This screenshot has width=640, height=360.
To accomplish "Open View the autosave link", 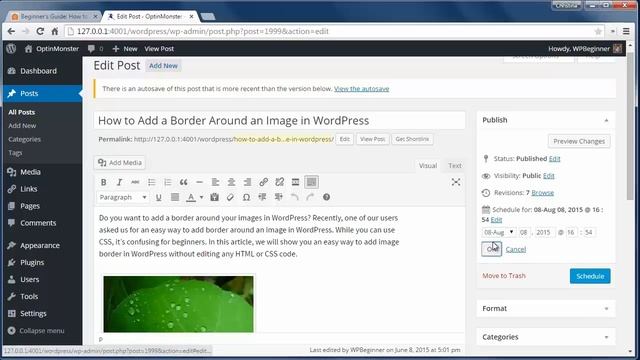I will pos(361,89).
